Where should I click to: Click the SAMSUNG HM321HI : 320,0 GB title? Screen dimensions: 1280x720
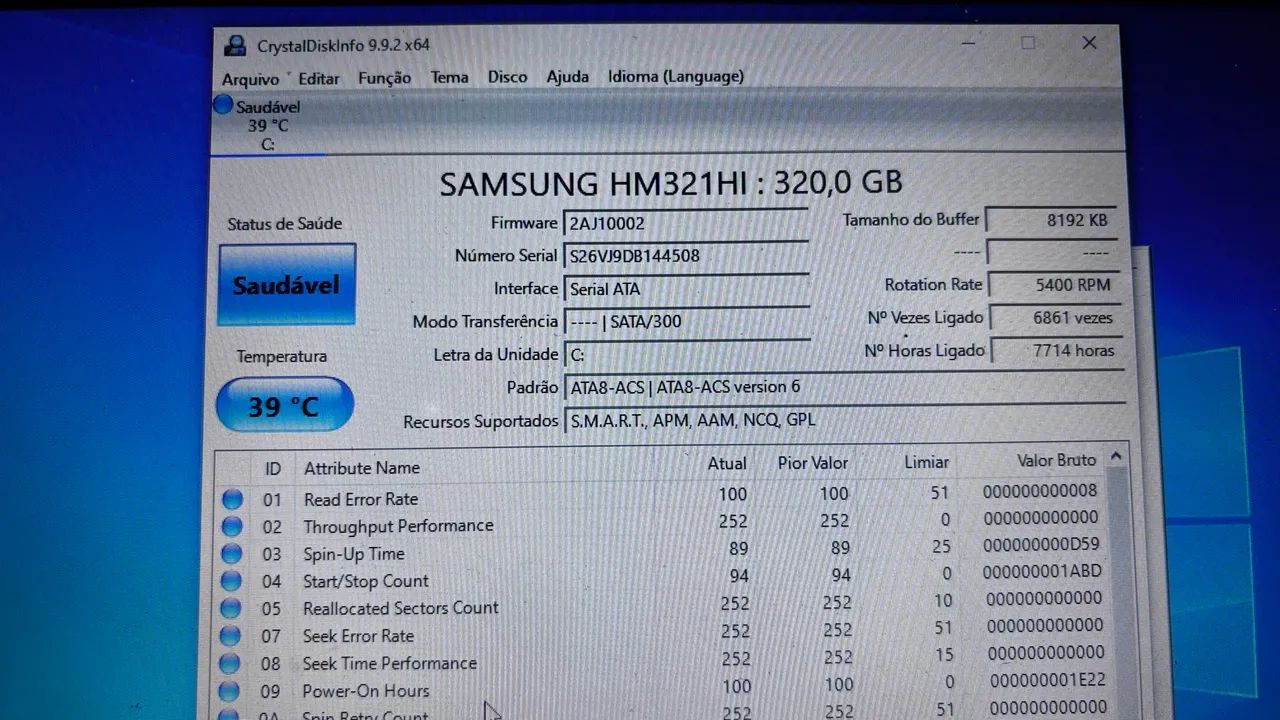[671, 183]
